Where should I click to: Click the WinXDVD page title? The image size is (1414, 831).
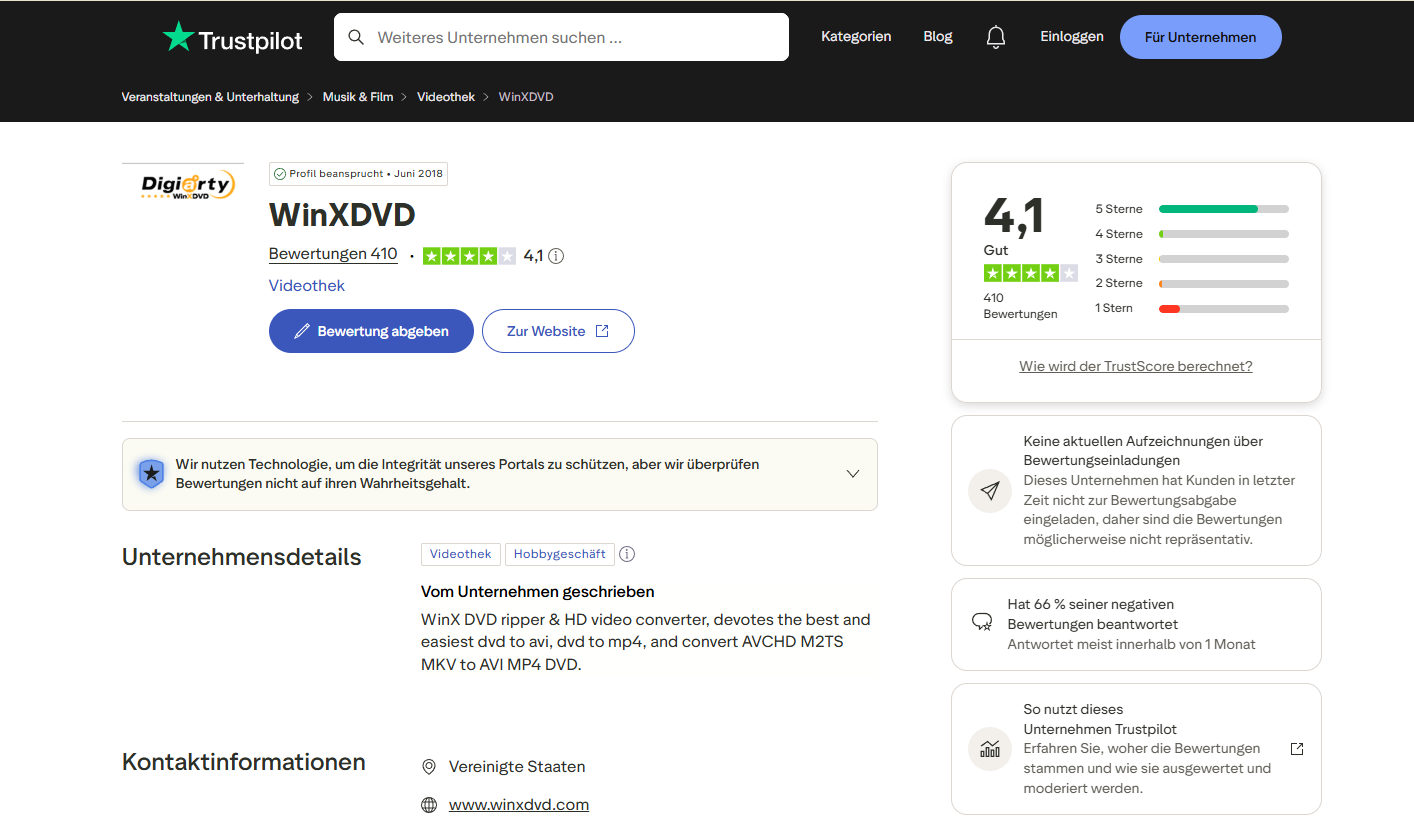coord(342,215)
